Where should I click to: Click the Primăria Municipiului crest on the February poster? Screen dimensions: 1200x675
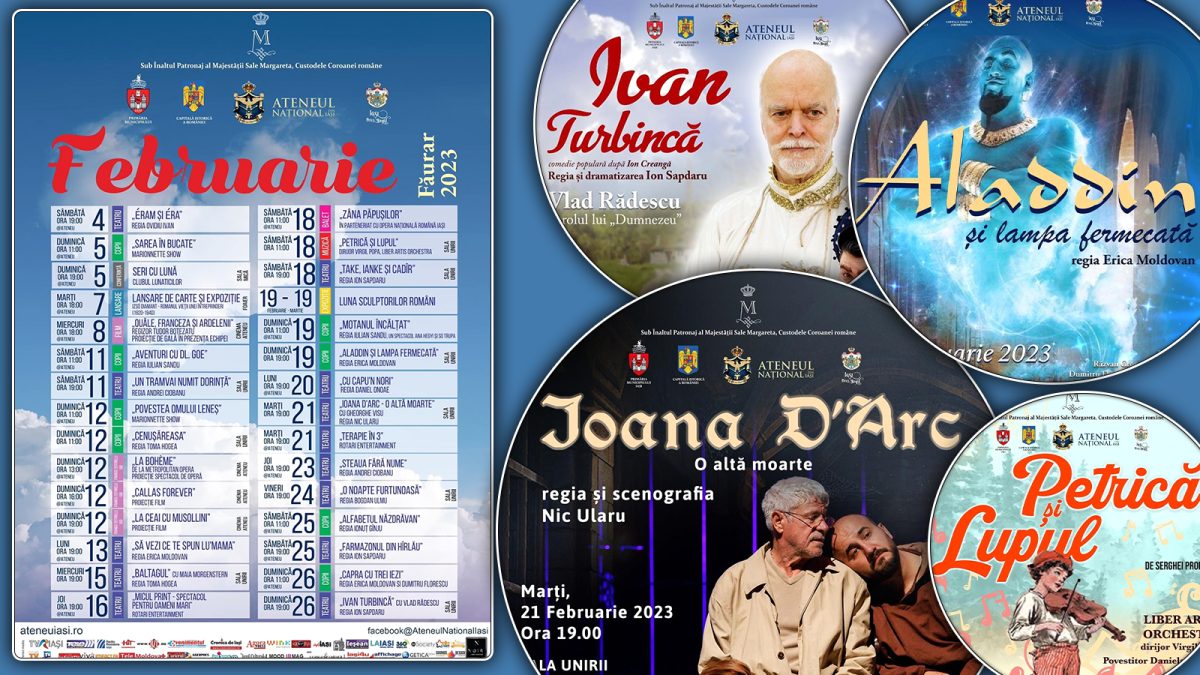[138, 98]
